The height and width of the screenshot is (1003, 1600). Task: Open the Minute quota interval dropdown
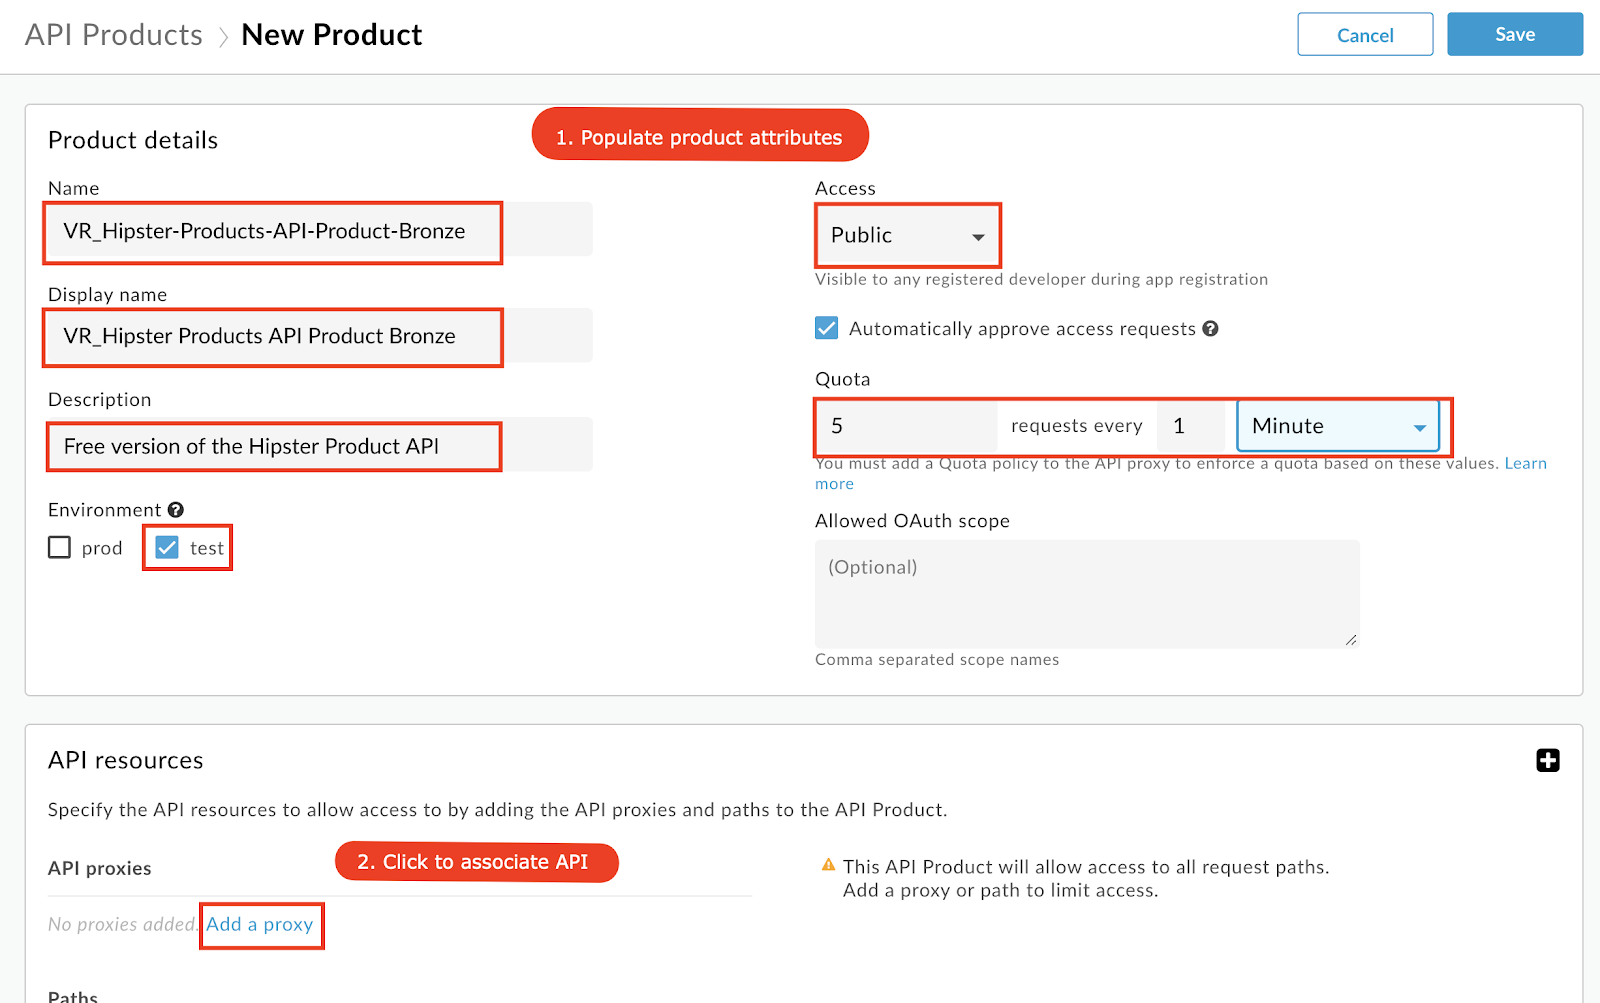[1338, 426]
